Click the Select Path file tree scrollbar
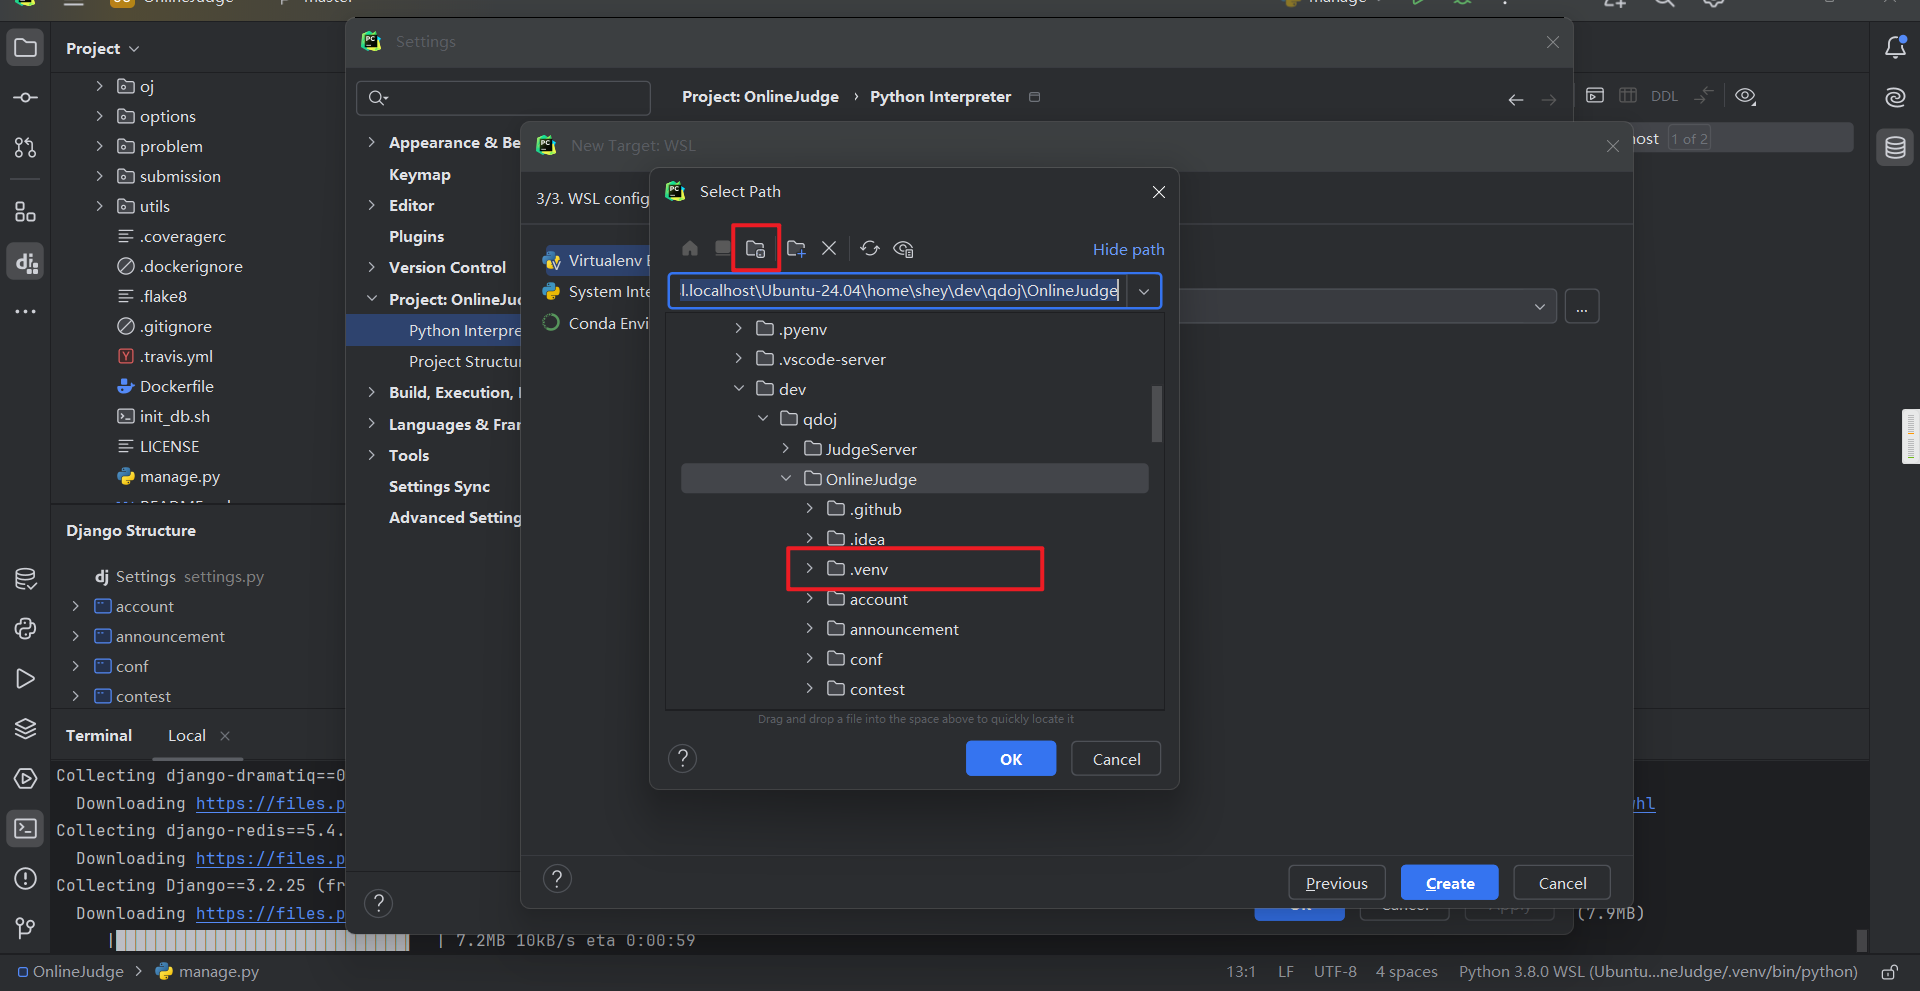Screen dimensions: 1920x991 pos(1157,413)
